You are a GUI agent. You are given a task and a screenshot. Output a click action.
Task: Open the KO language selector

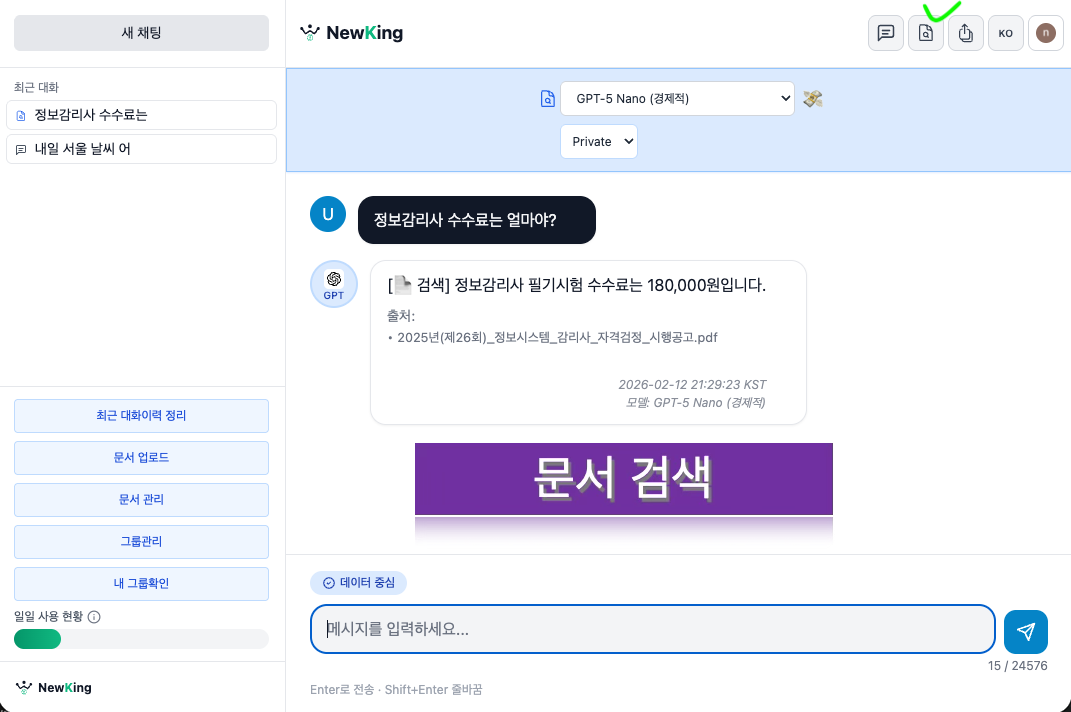pyautogui.click(x=1005, y=33)
